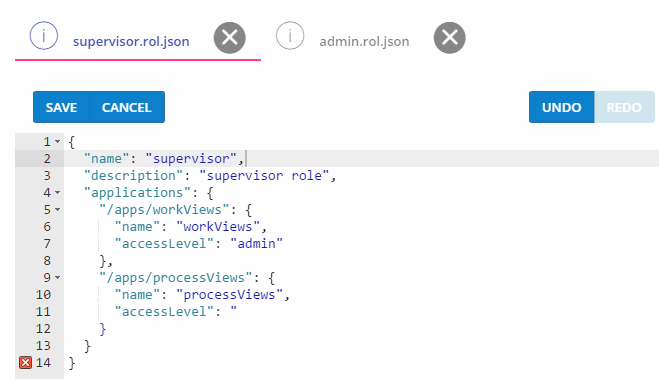The height and width of the screenshot is (379, 659).
Task: Click the error marker on line 14
Action: tap(26, 362)
